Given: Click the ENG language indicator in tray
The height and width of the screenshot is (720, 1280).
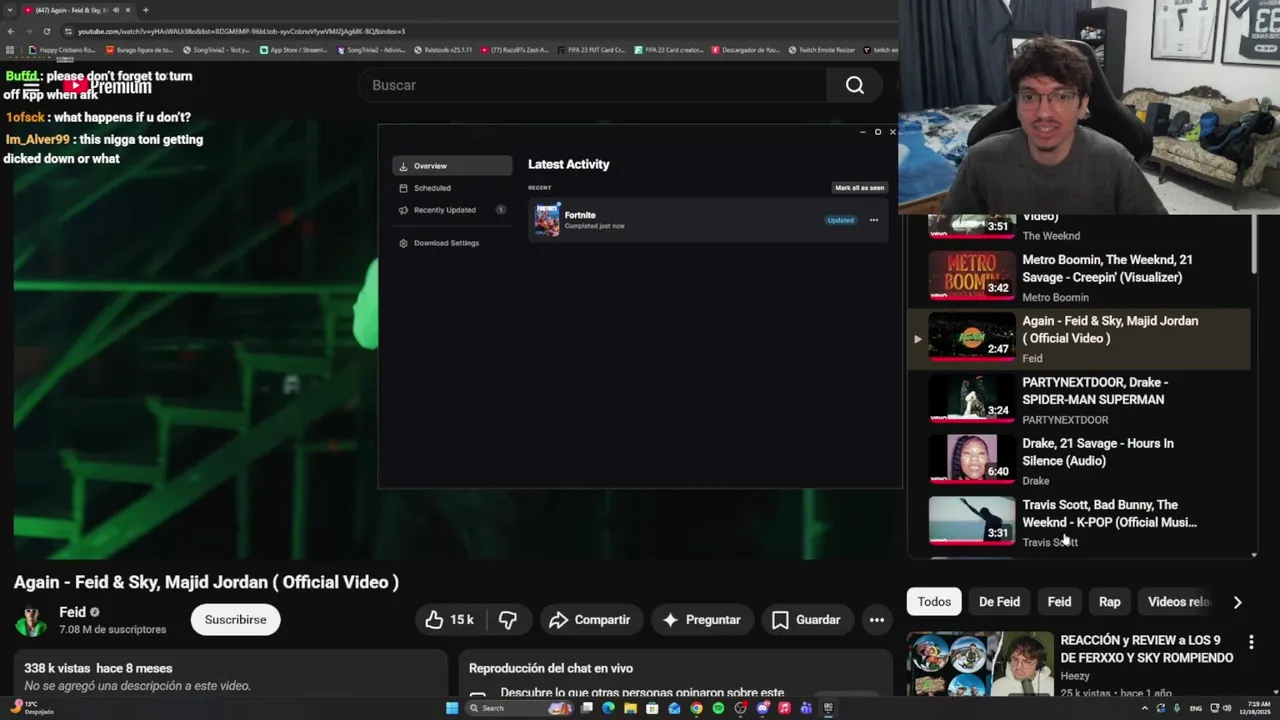Looking at the screenshot, I should click(x=1196, y=708).
